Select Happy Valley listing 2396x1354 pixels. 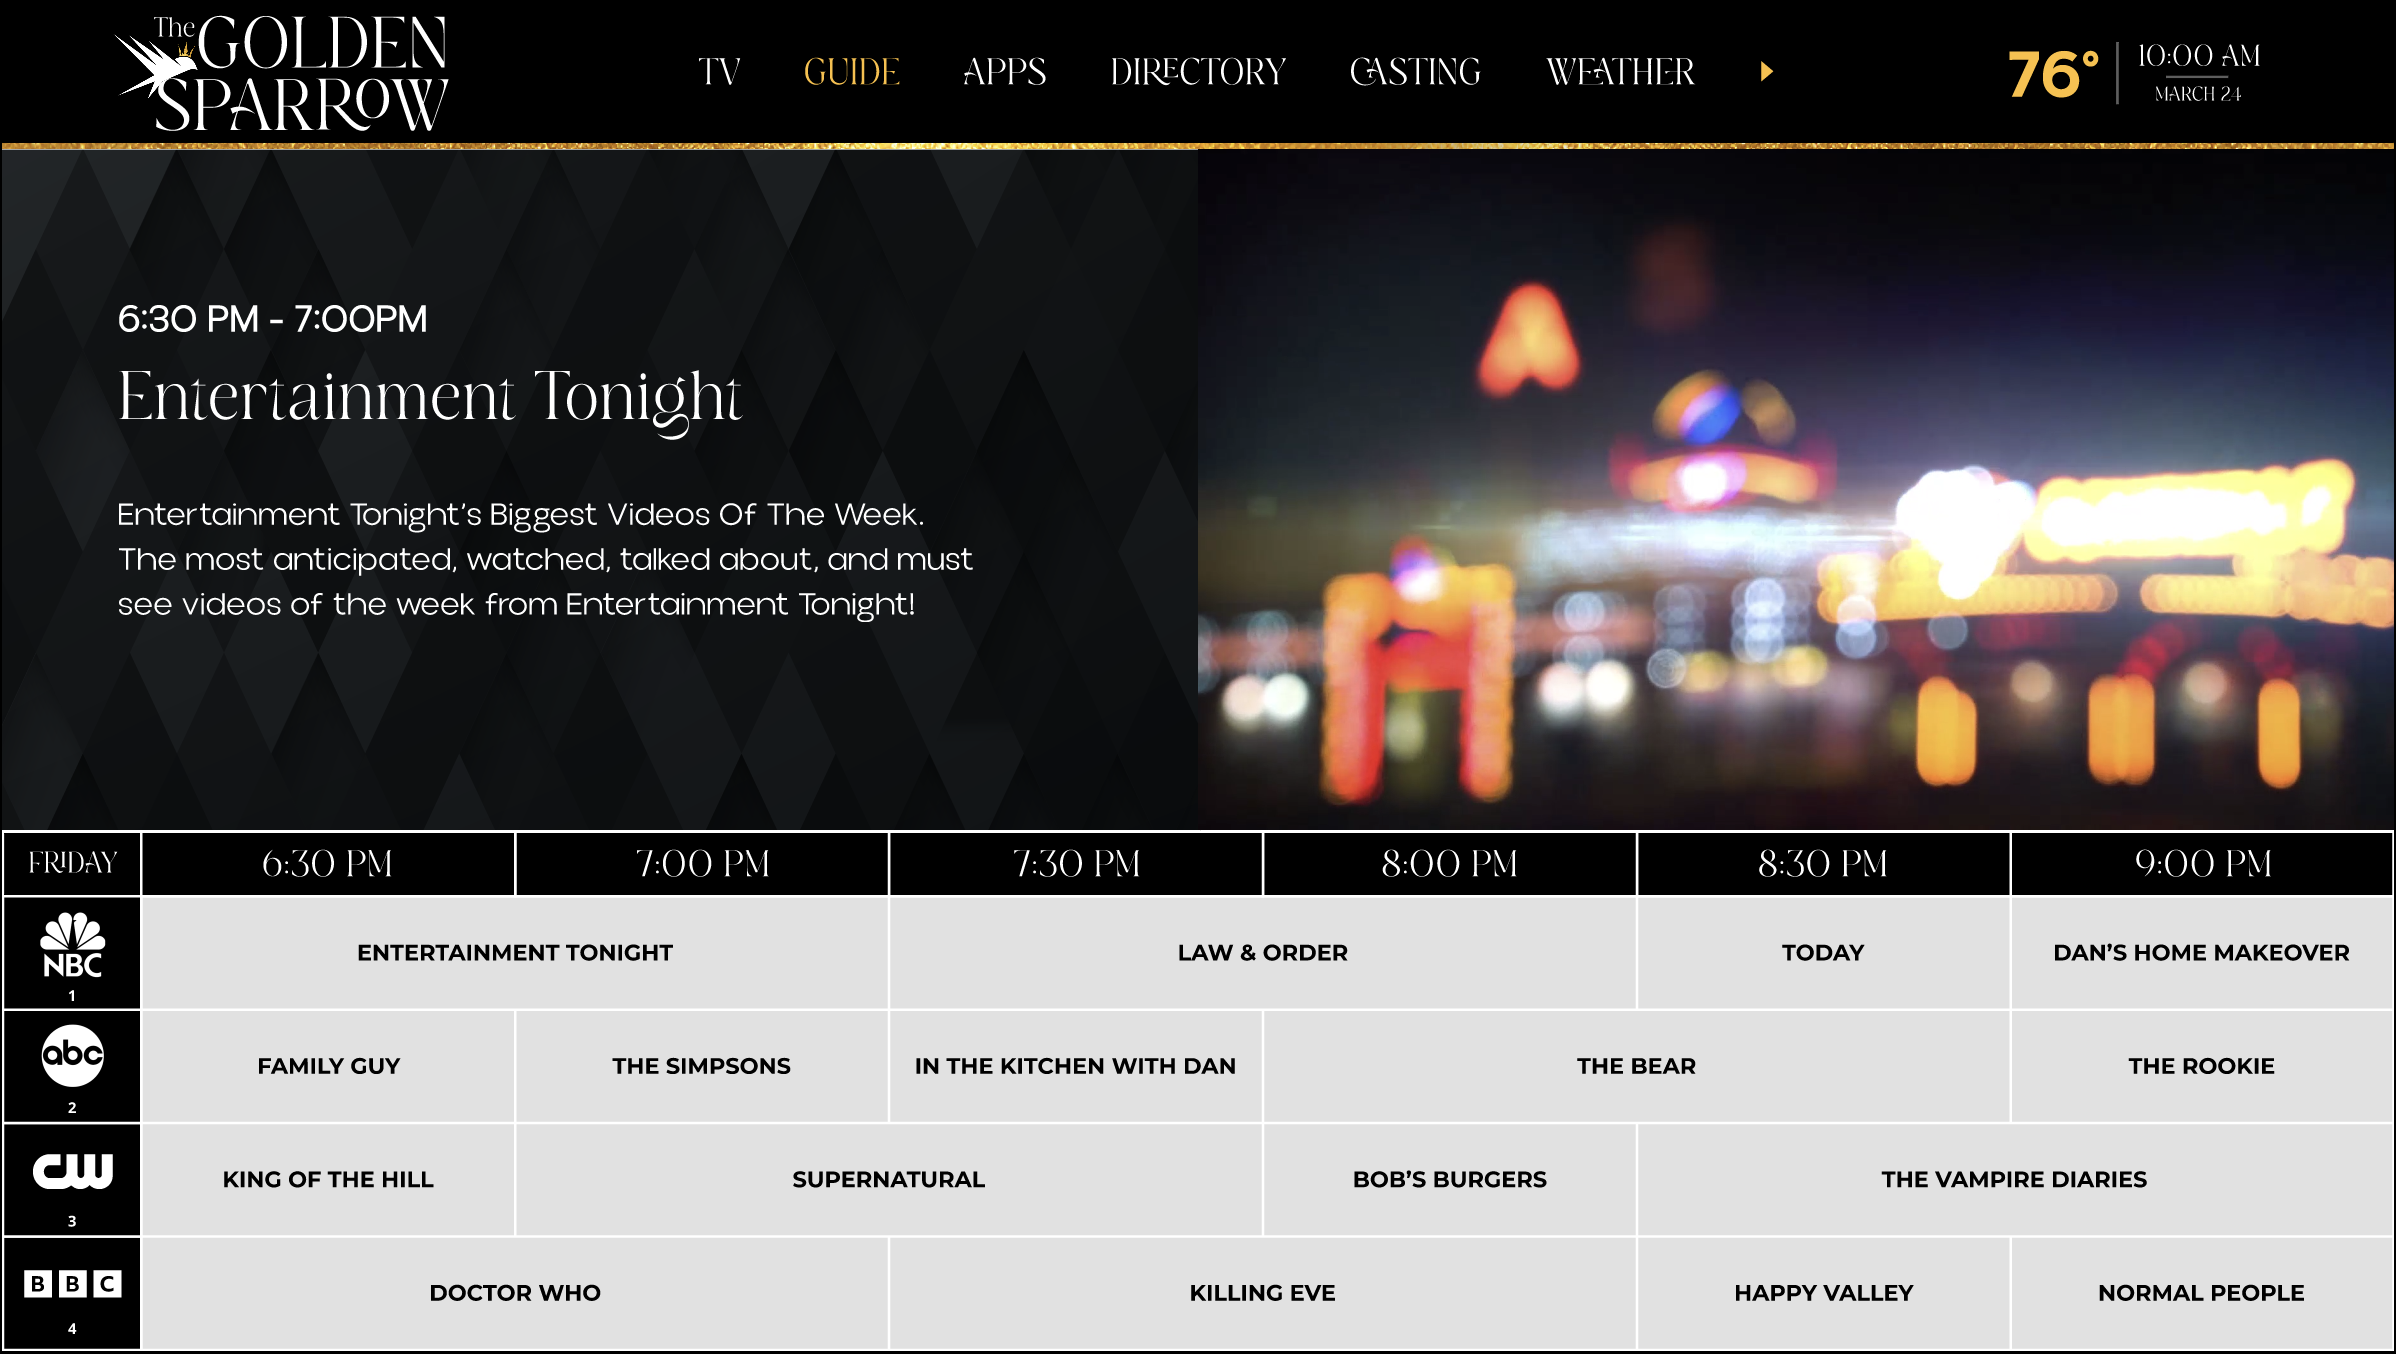1823,1293
